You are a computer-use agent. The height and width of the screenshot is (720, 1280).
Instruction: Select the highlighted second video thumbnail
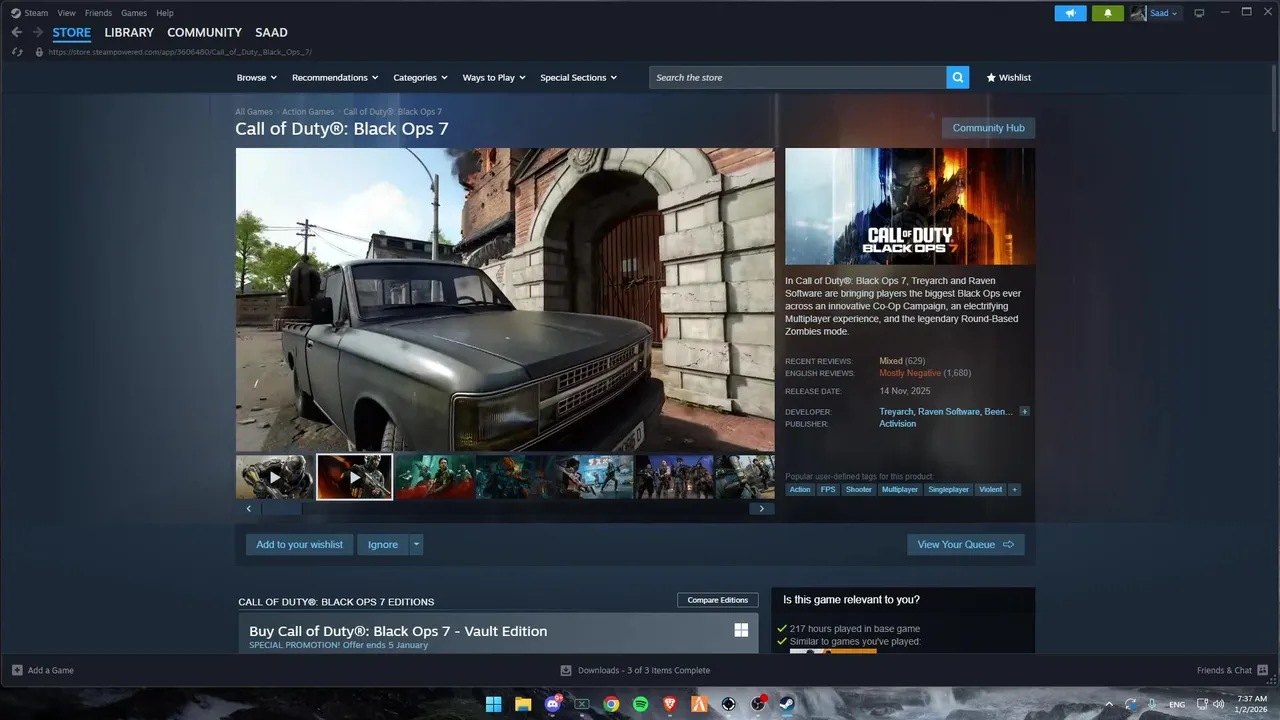click(355, 477)
